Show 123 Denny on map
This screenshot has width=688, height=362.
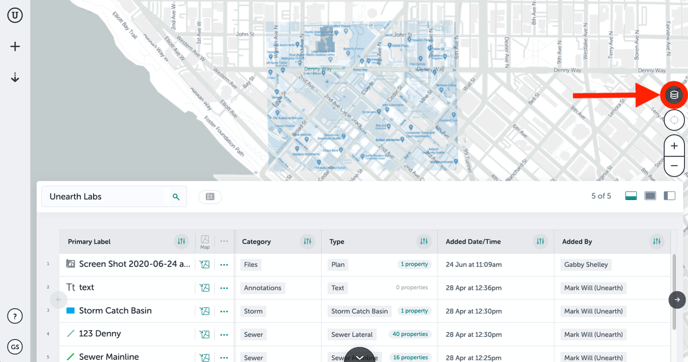tap(204, 334)
